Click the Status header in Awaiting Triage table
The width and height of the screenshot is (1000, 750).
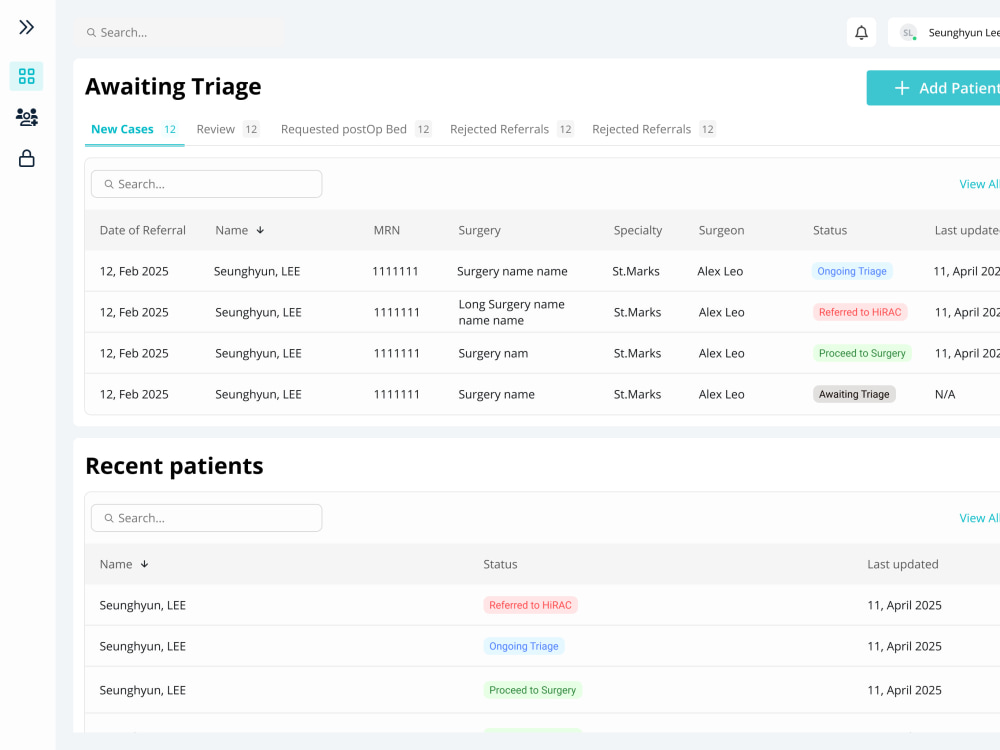pyautogui.click(x=830, y=230)
